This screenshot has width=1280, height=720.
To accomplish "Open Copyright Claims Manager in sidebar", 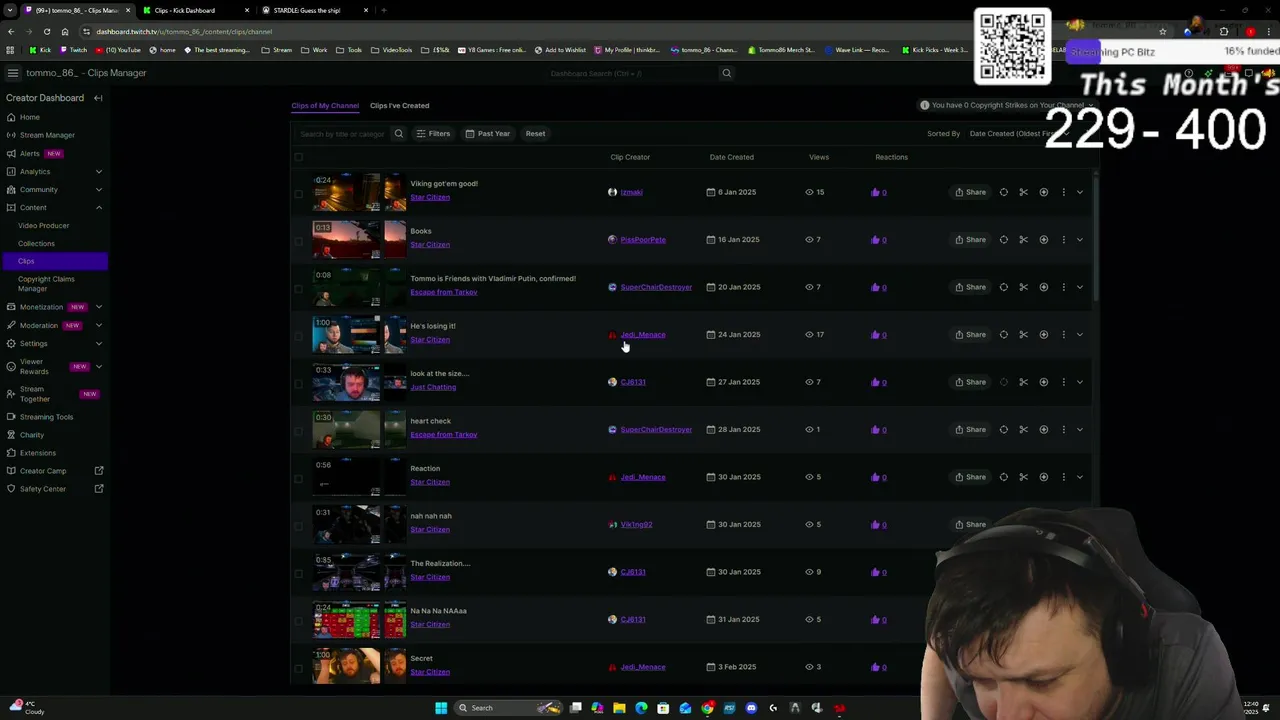I will pos(46,284).
